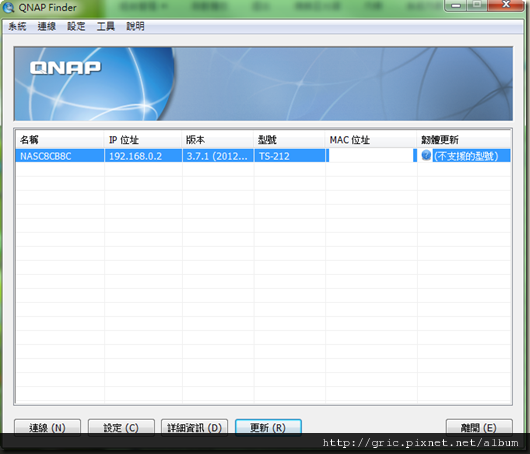This screenshot has height=454, width=530.
Task: Open the 系統 menu
Action: [x=17, y=26]
